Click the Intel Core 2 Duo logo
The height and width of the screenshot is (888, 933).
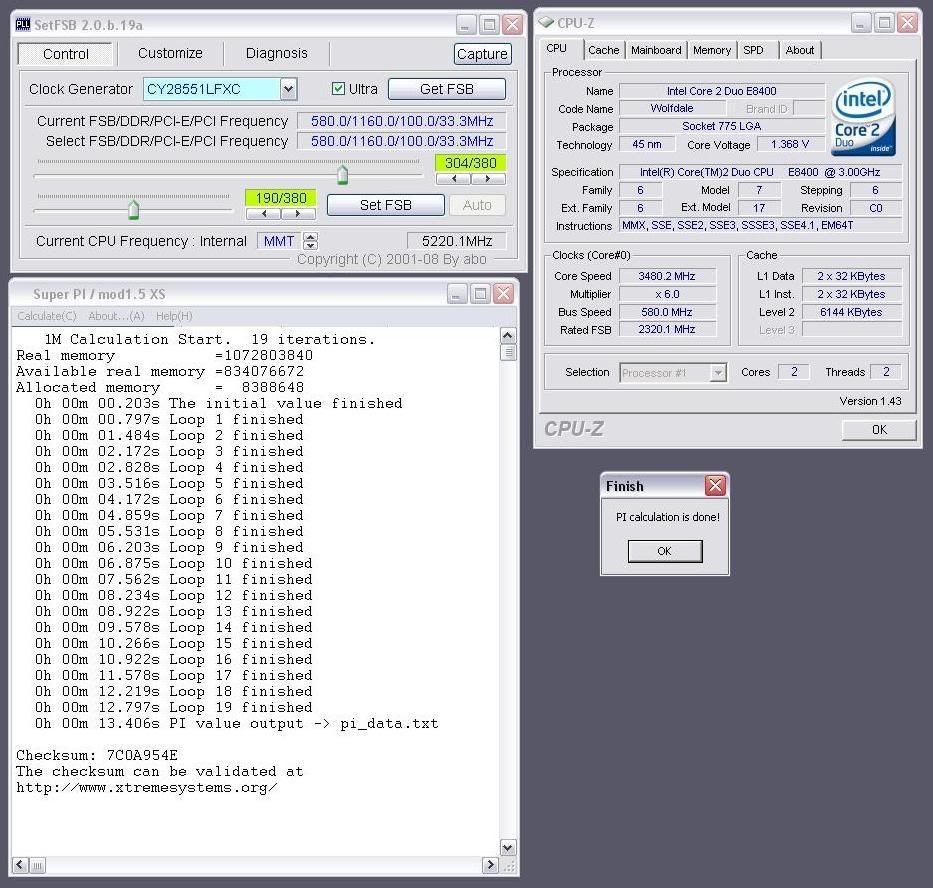[x=863, y=118]
